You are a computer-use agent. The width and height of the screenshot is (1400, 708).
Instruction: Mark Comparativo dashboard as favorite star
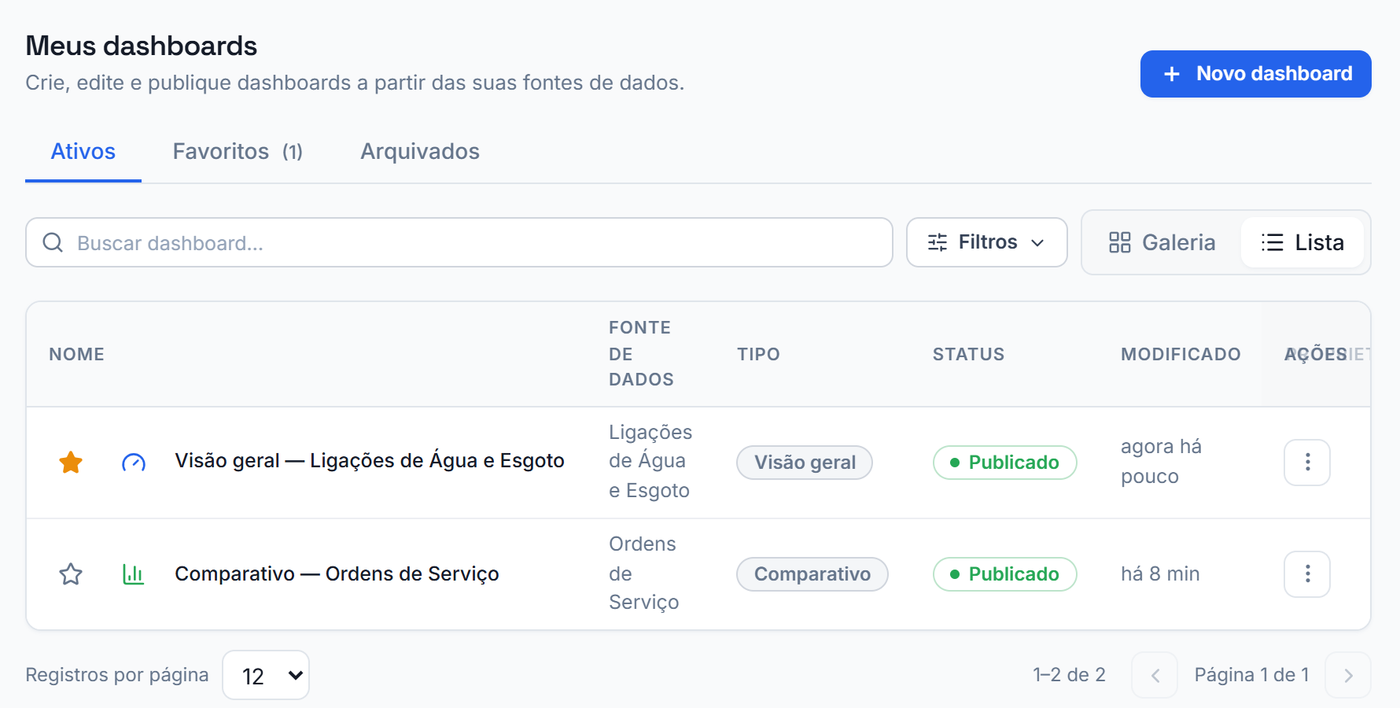tap(70, 574)
